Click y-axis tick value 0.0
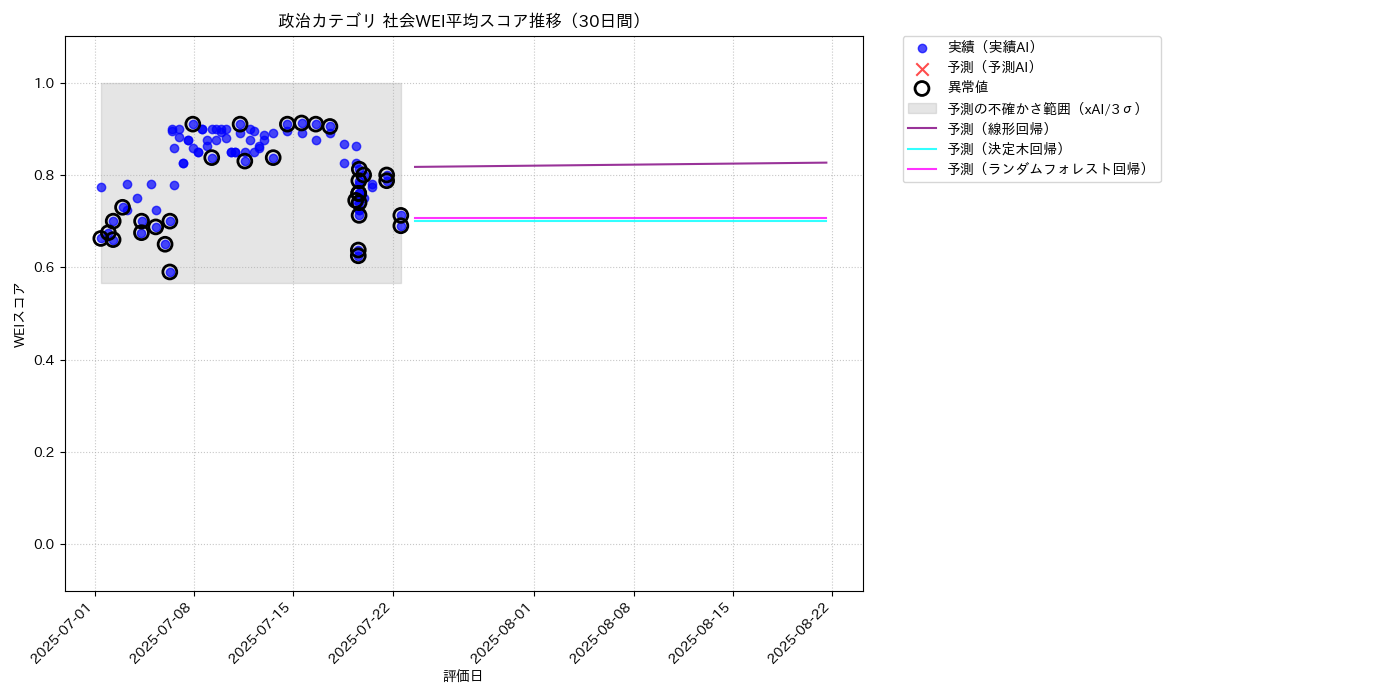Viewport: 1400px width, 700px height. tap(47, 544)
